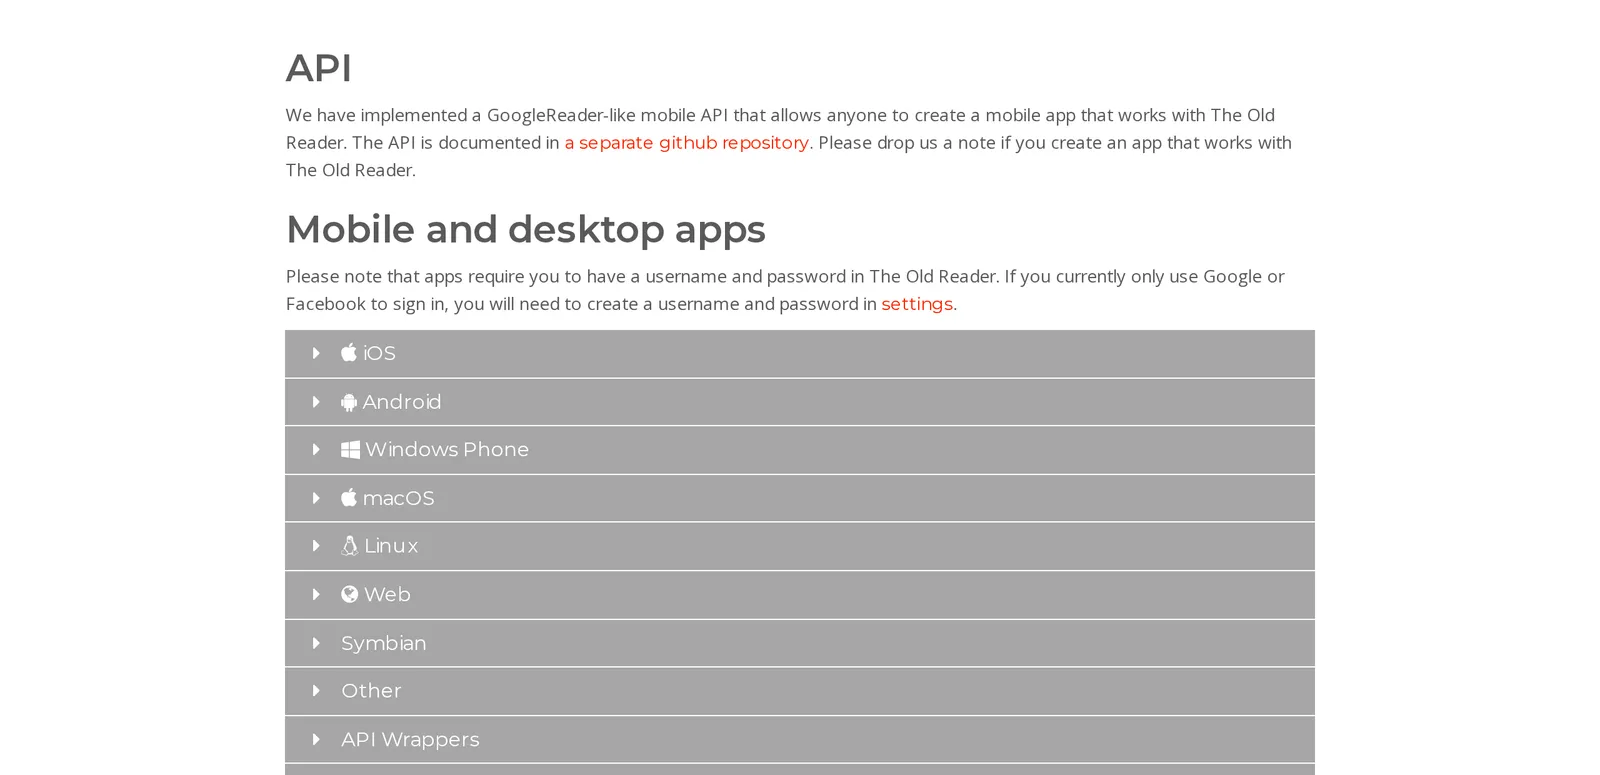Viewport: 1600px width, 775px height.
Task: Click the iOS section label
Action: [379, 353]
